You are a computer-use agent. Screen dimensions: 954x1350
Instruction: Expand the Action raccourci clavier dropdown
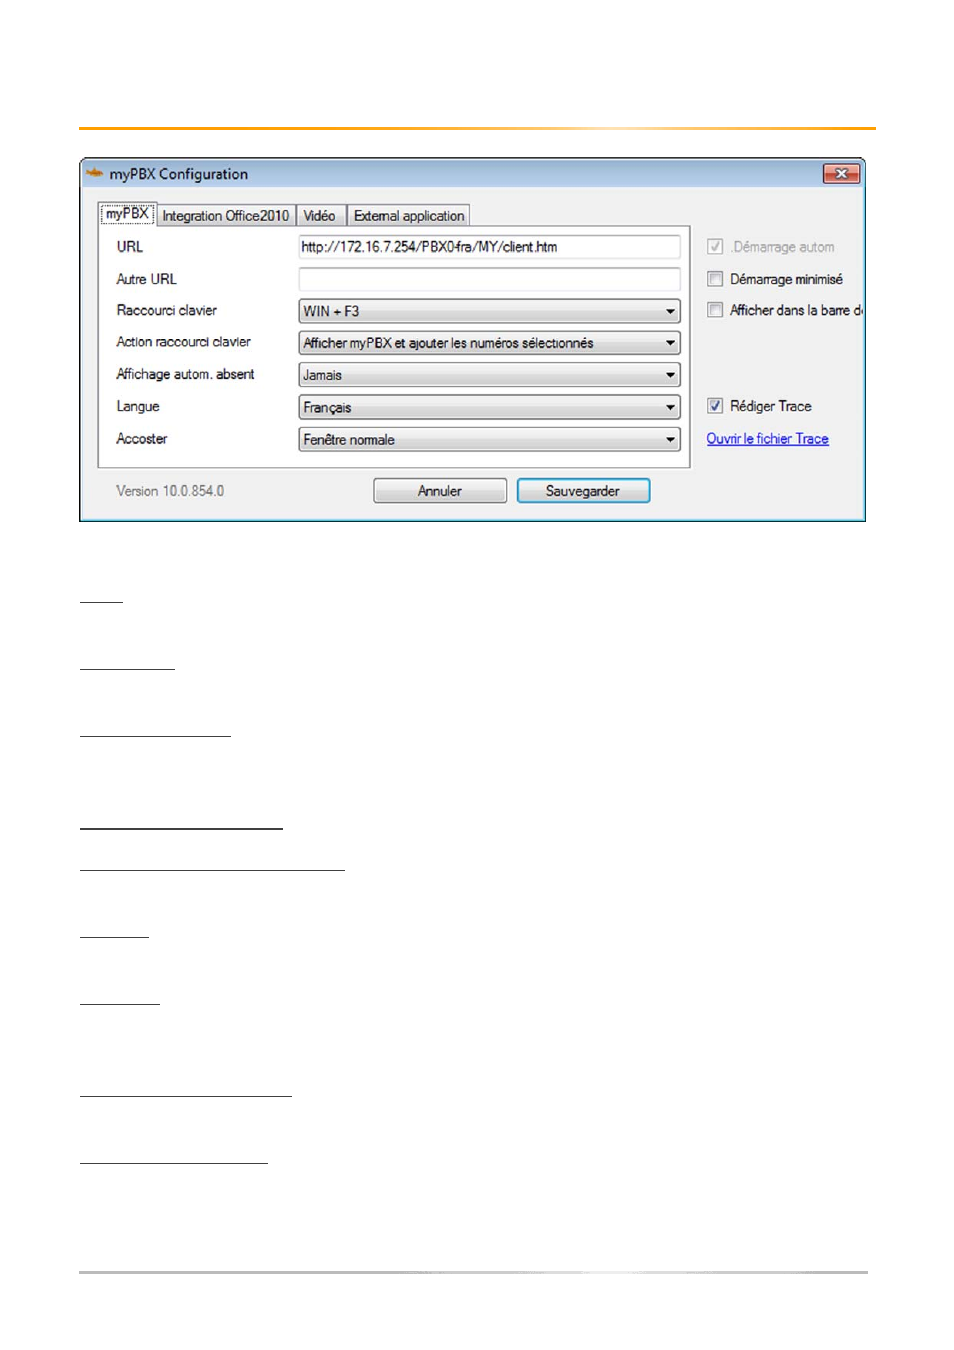pyautogui.click(x=489, y=343)
